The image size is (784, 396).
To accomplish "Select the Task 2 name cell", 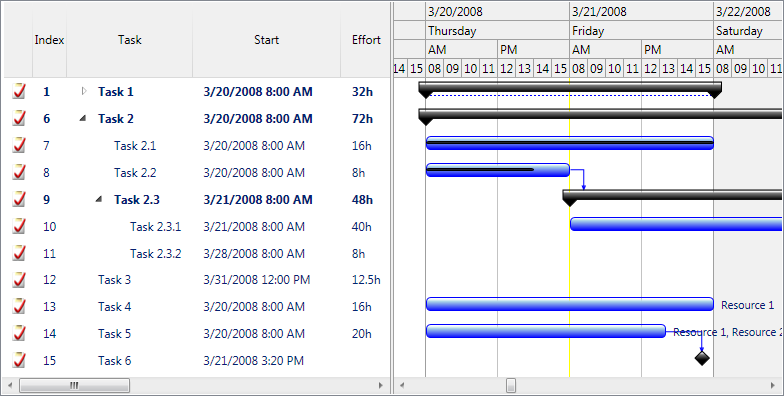I will click(116, 119).
